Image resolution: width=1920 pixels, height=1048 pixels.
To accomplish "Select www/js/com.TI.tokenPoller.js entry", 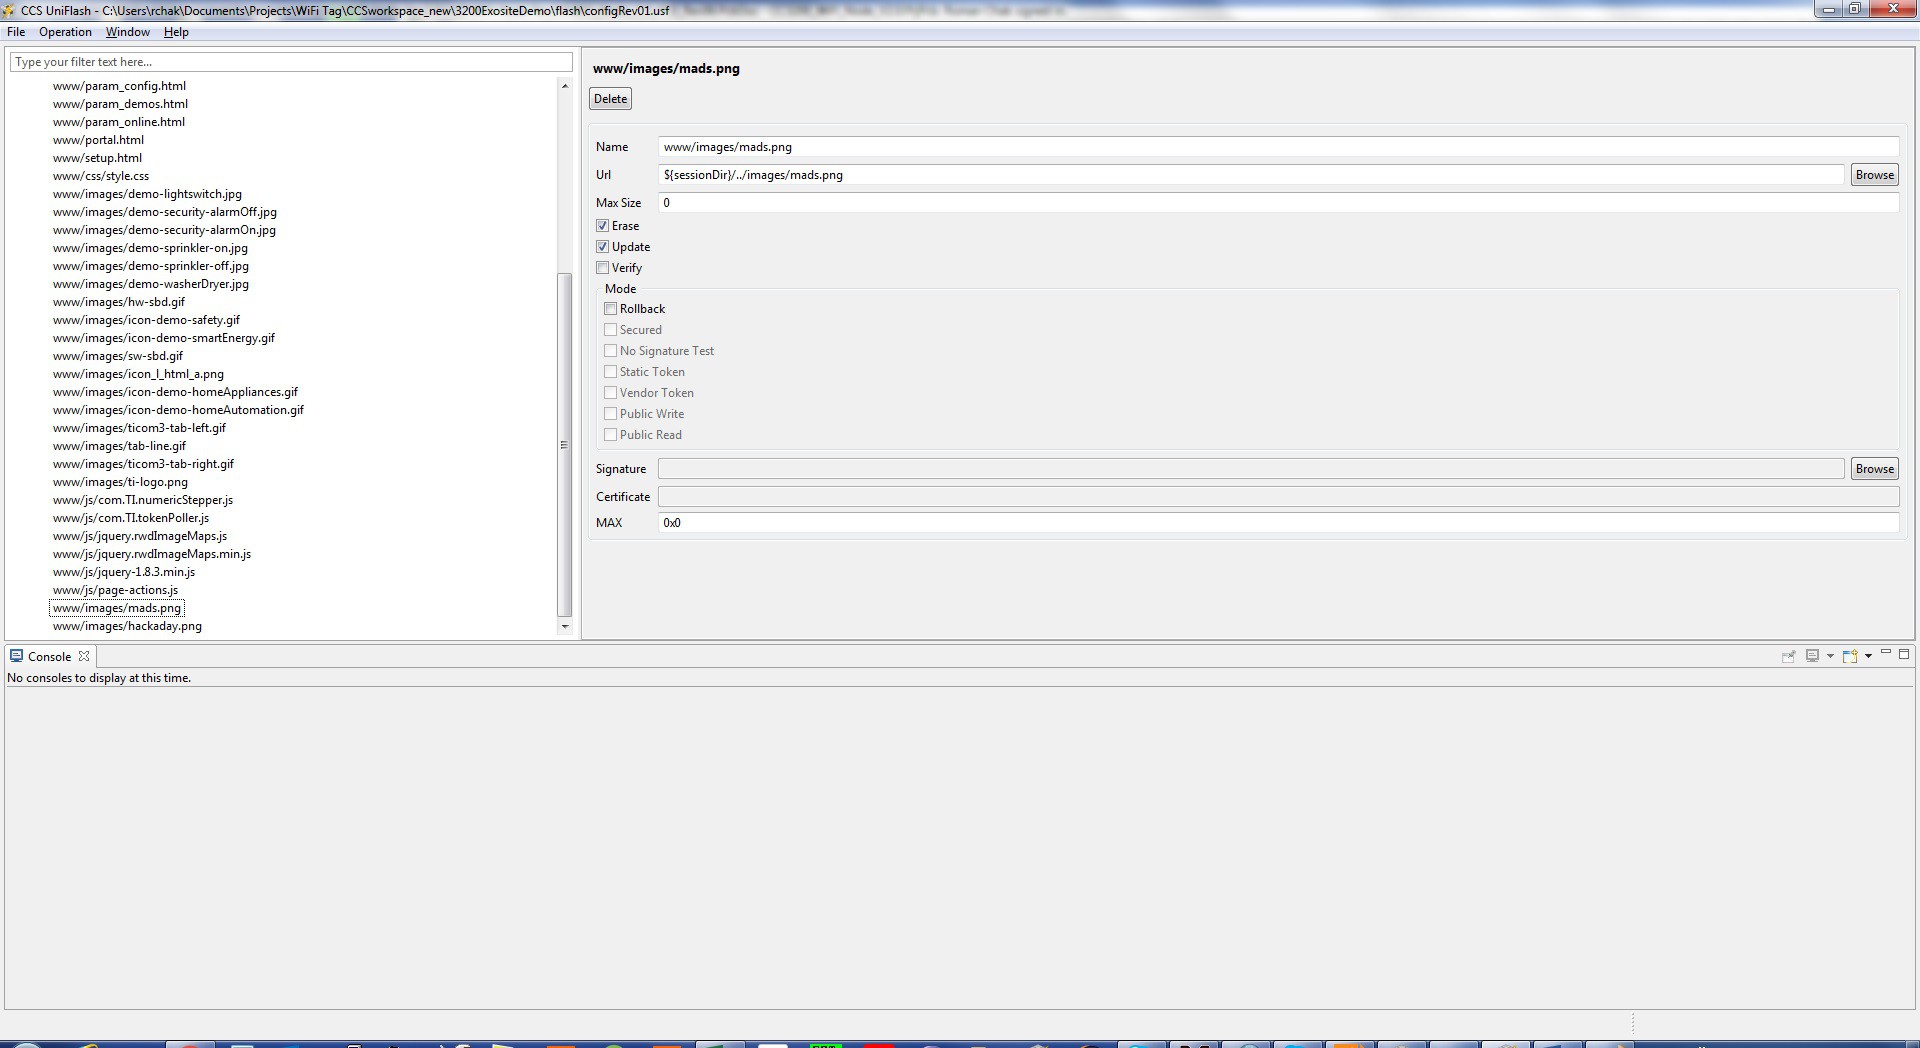I will tap(131, 518).
